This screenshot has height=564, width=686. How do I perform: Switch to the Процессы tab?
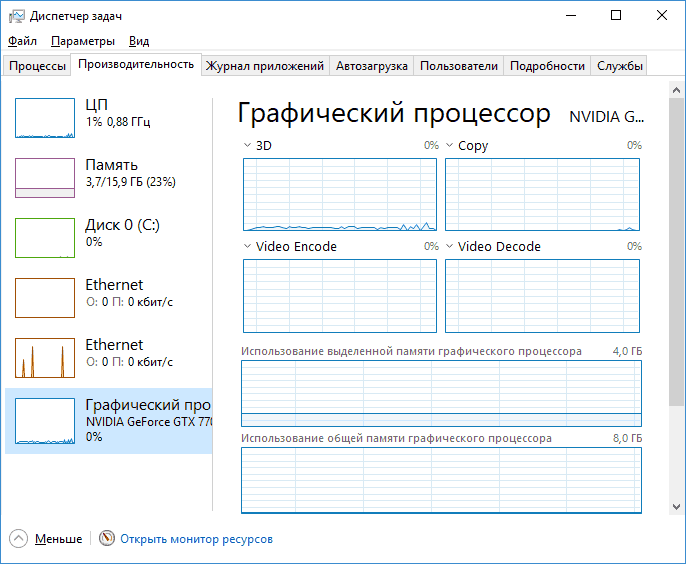[x=37, y=66]
